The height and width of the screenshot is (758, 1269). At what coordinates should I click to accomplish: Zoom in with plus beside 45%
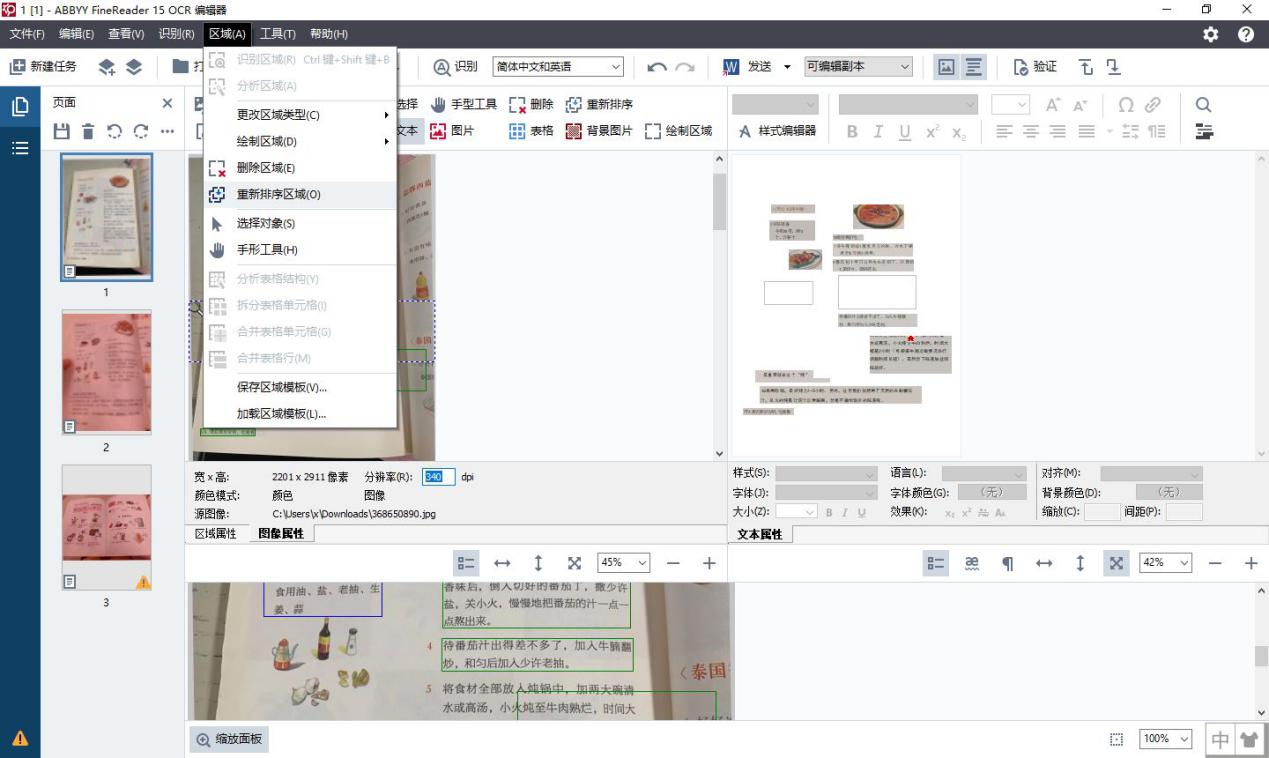tap(709, 564)
